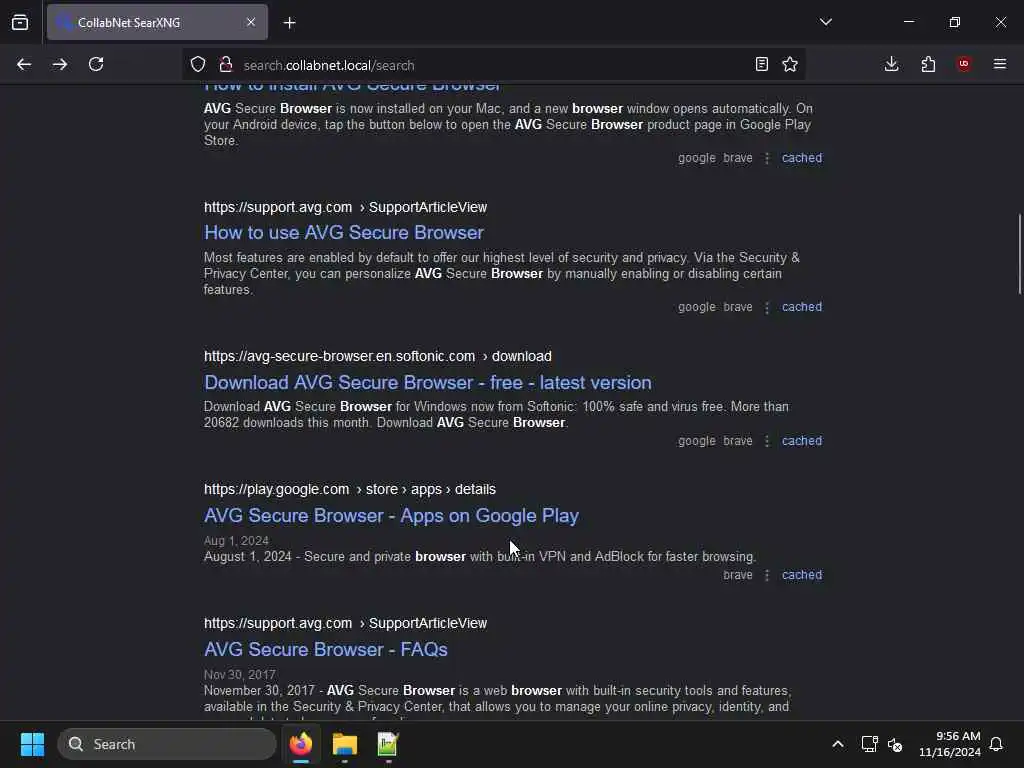Open Download AVG Secure Browser softonic result
This screenshot has width=1024, height=768.
click(x=428, y=382)
